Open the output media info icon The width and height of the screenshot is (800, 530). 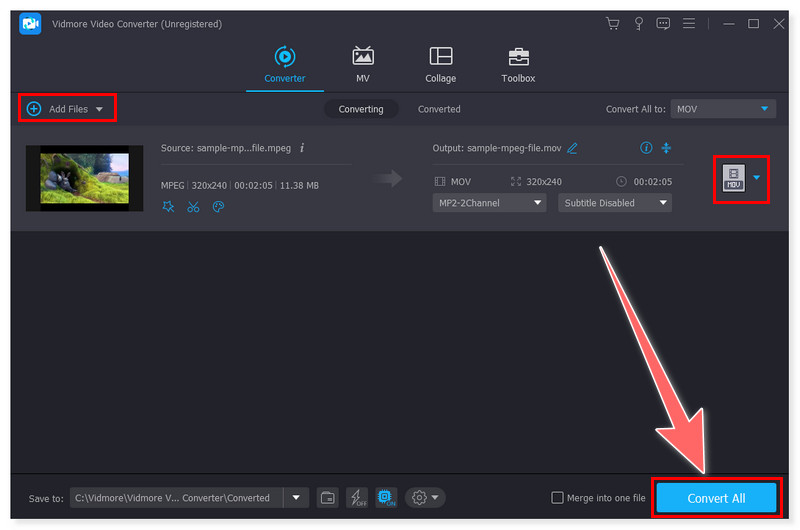click(646, 148)
